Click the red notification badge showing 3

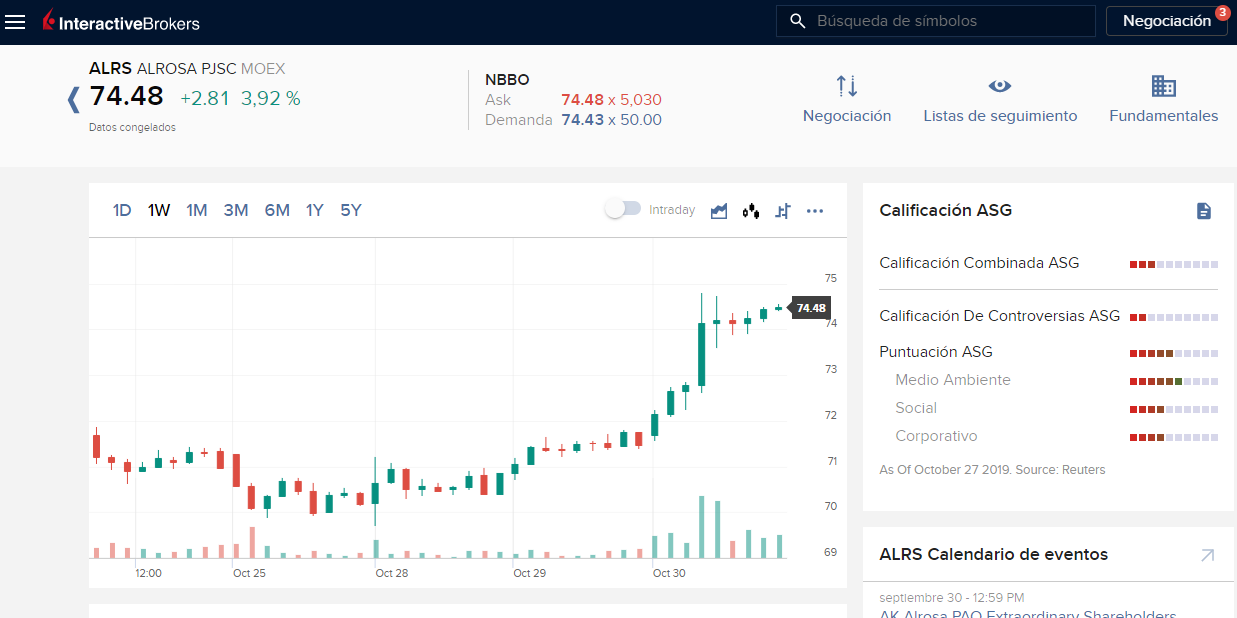coord(1222,13)
